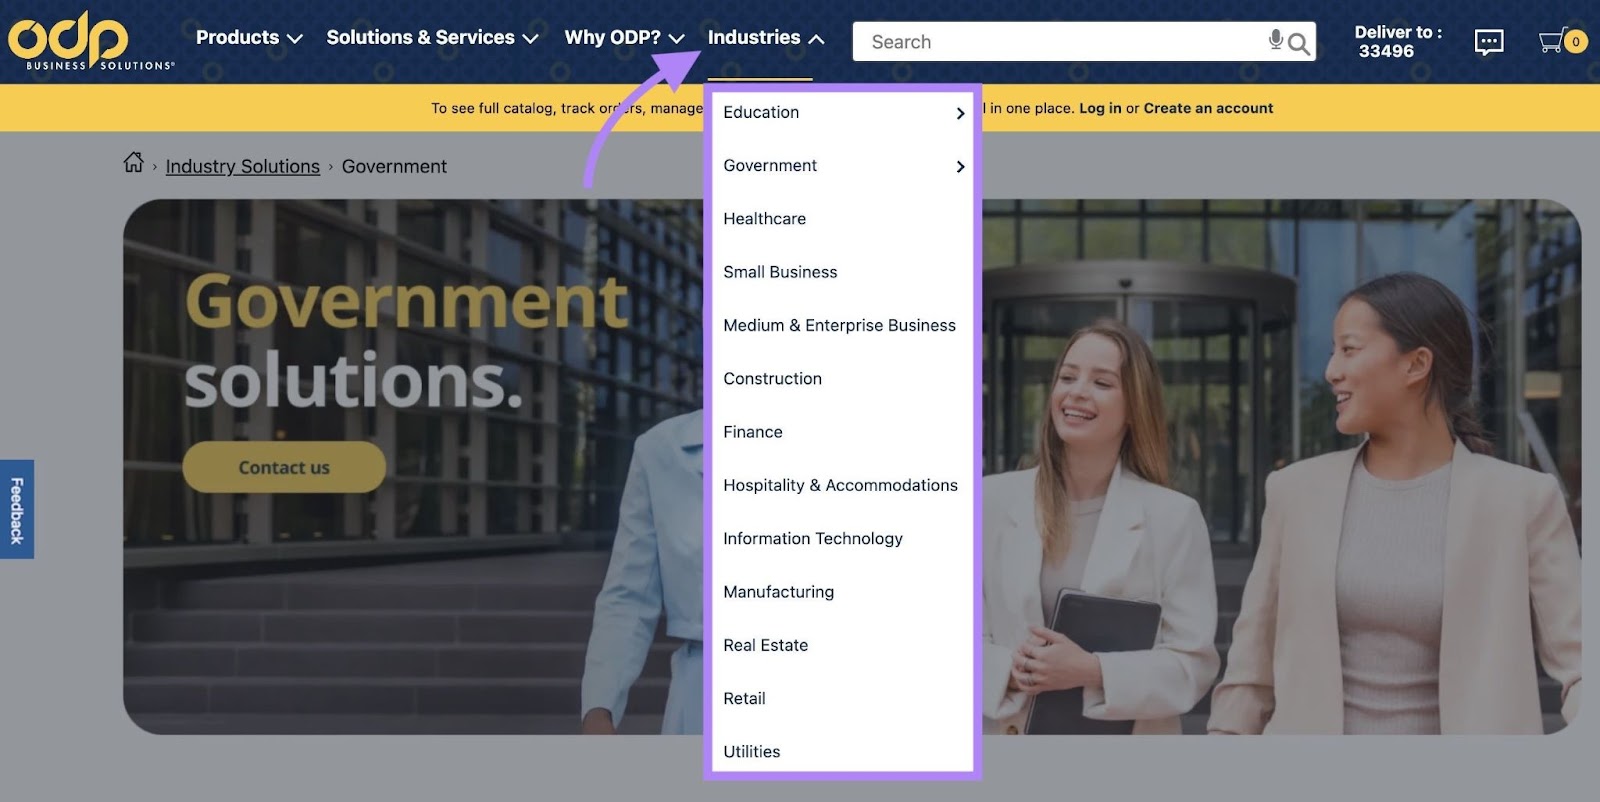Image resolution: width=1600 pixels, height=802 pixels.
Task: Collapse the Industries menu
Action: [x=766, y=38]
